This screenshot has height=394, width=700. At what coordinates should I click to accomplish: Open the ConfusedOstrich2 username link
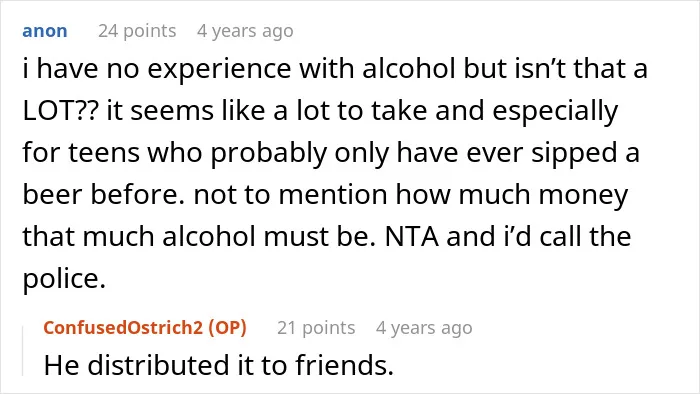click(x=123, y=328)
